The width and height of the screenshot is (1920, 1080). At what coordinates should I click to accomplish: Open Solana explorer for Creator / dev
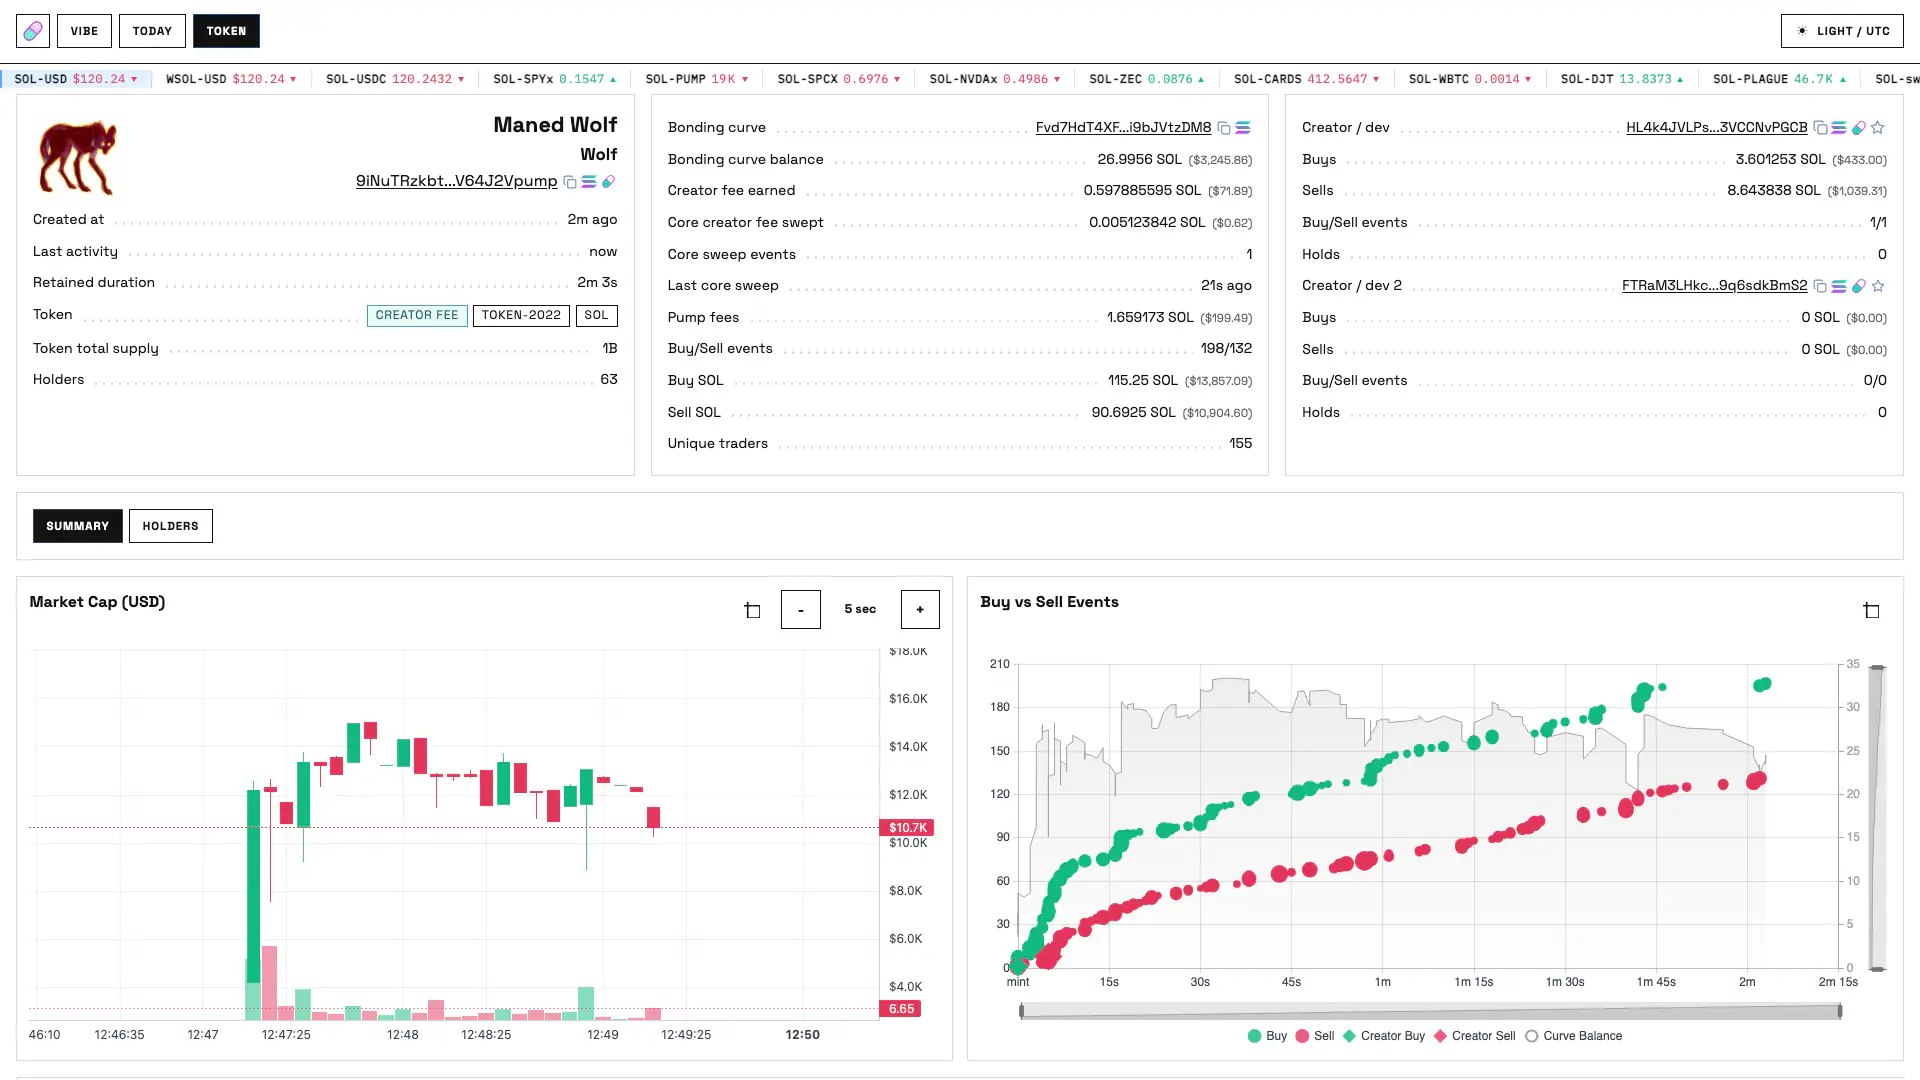click(1839, 128)
